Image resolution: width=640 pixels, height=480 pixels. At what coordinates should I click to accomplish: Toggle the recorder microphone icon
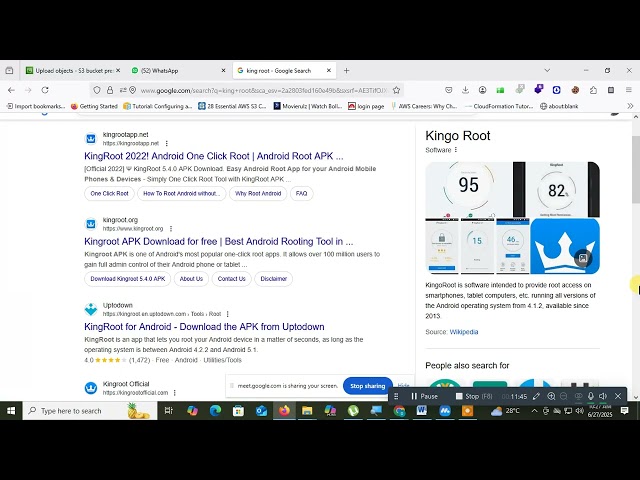[591, 396]
